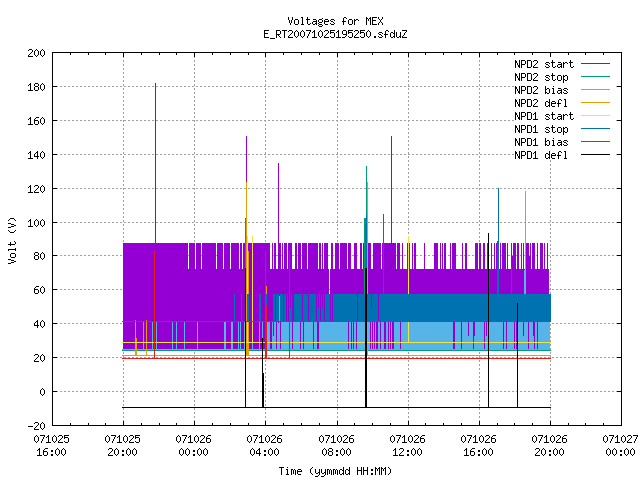Click the red line sample for NPD1 bias

[x=595, y=142]
